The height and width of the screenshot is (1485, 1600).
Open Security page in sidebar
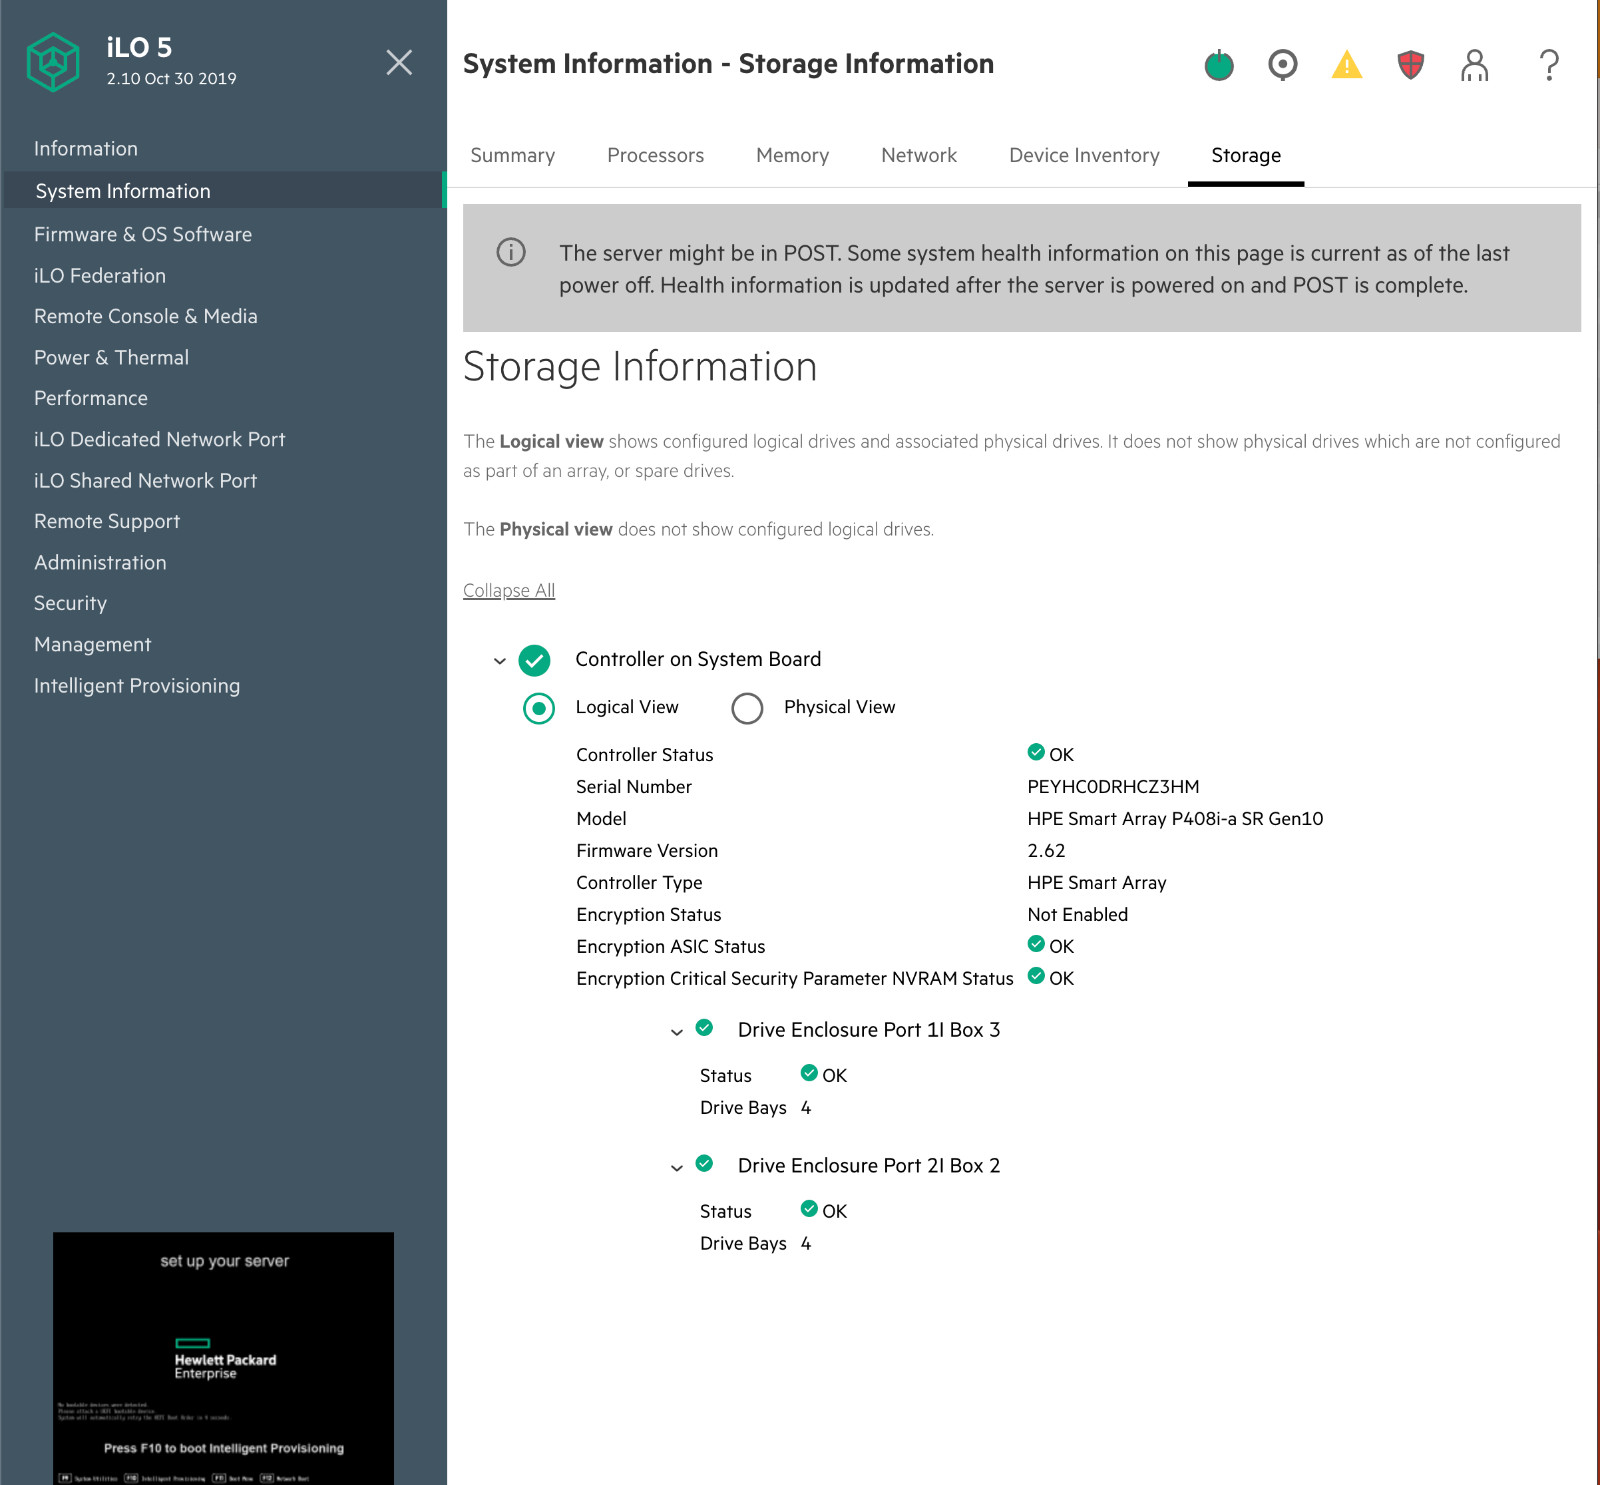coord(70,603)
